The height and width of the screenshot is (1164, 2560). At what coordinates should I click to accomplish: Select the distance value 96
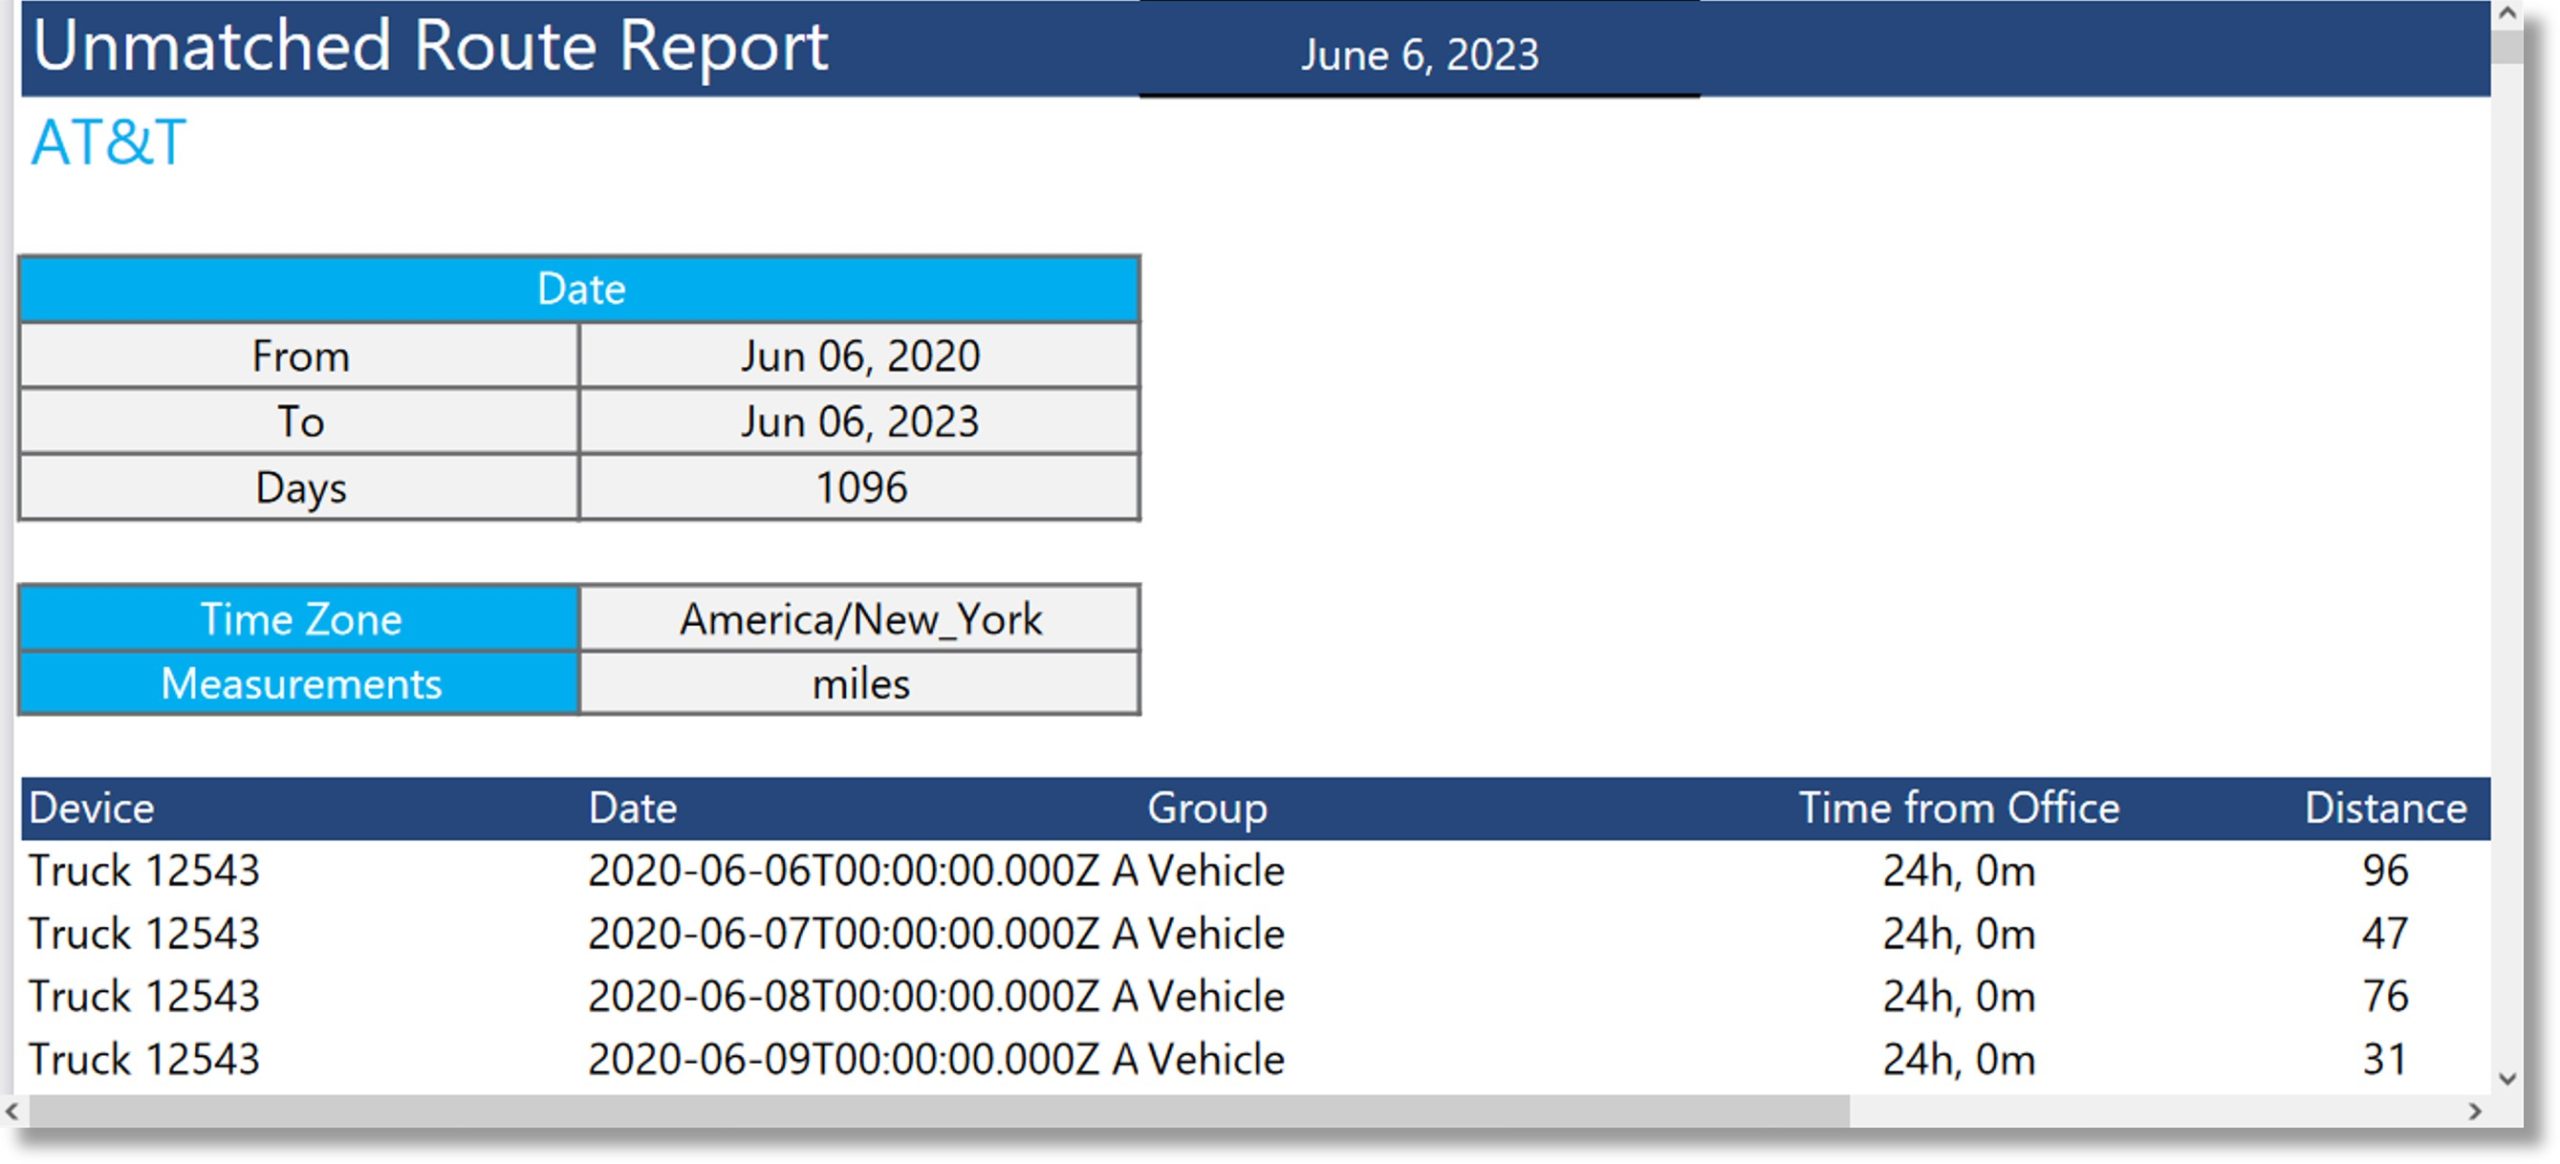pos(2385,871)
